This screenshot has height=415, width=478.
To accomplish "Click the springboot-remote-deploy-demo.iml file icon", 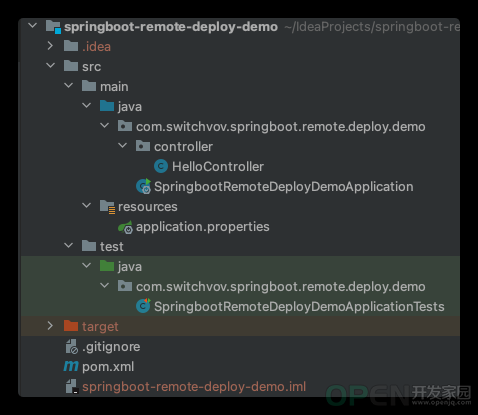I will point(72,387).
